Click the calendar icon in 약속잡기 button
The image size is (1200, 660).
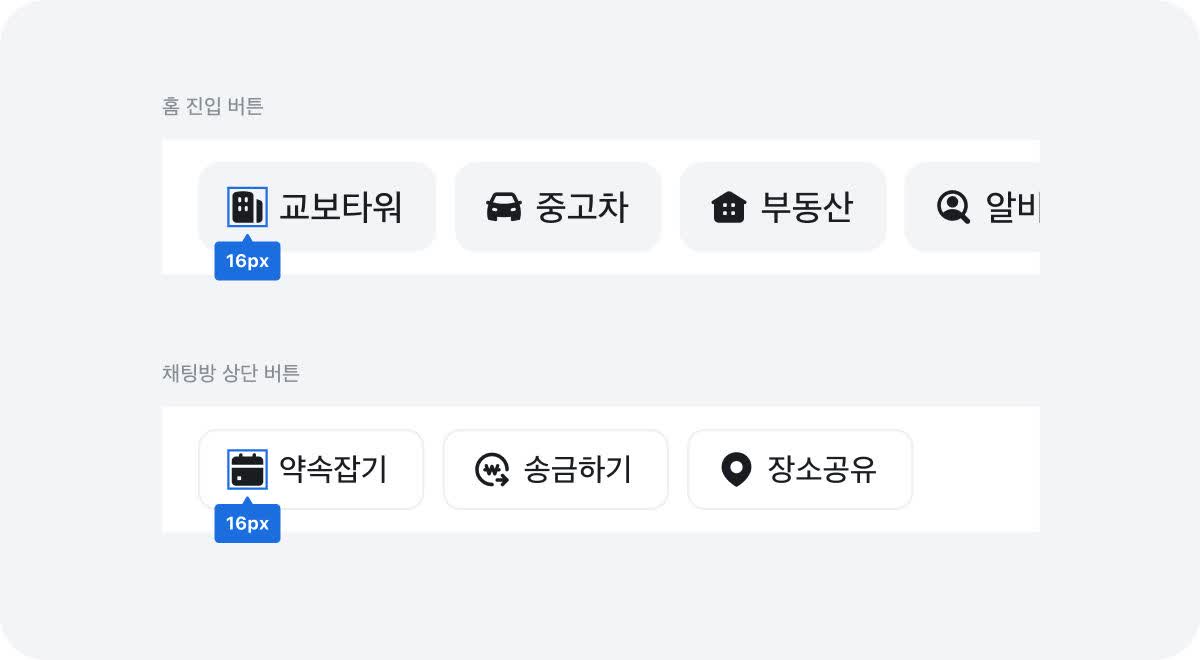click(x=247, y=469)
